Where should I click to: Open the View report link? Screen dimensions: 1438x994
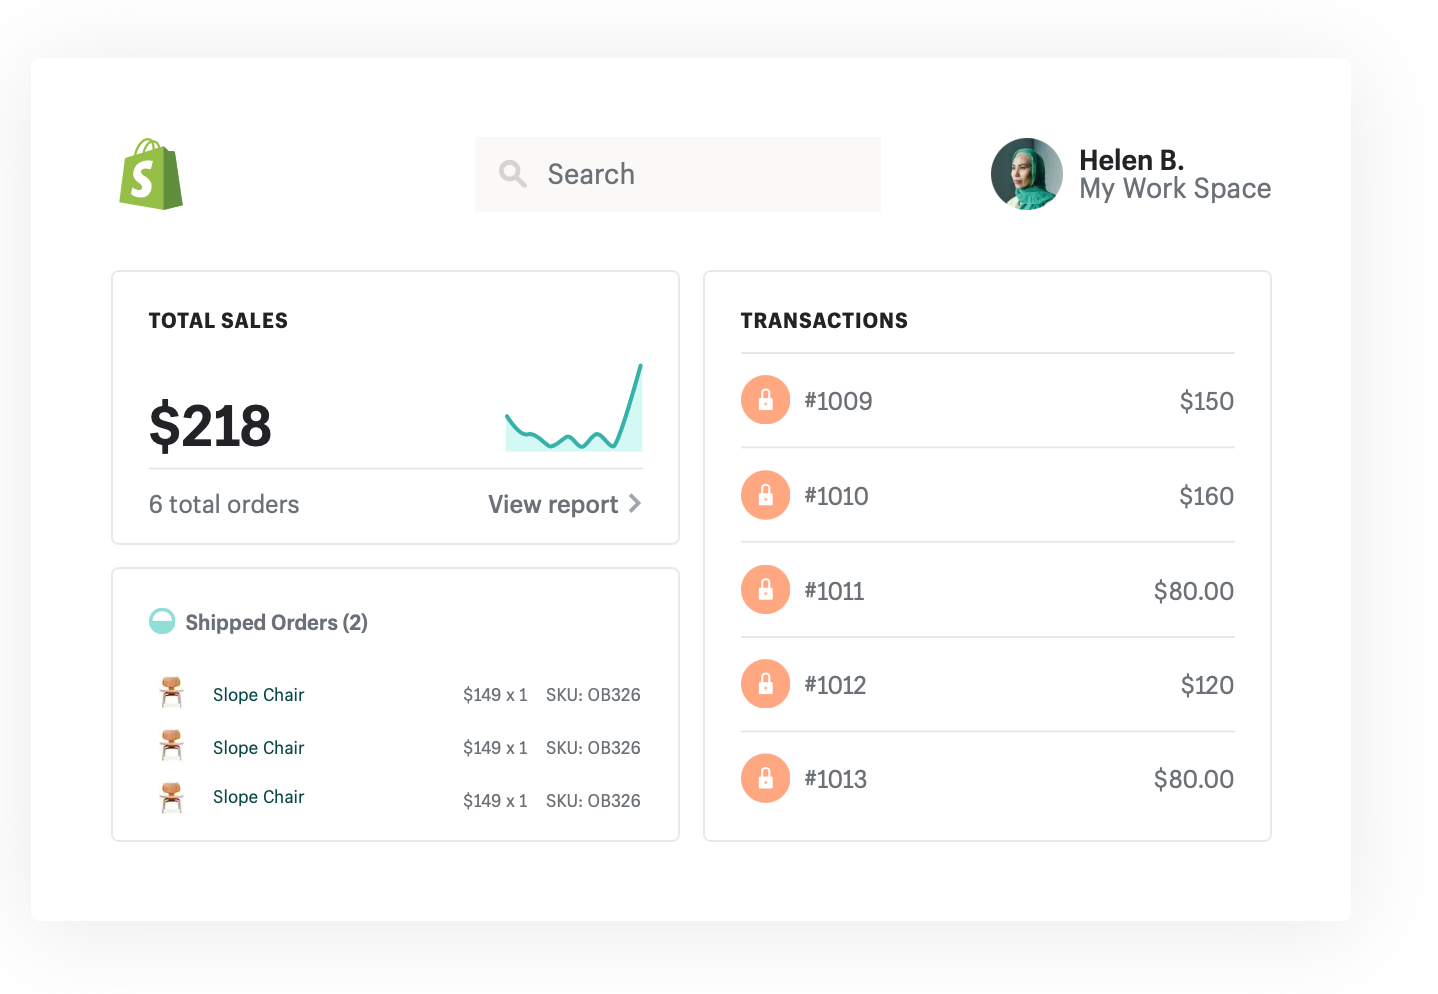pyautogui.click(x=553, y=504)
